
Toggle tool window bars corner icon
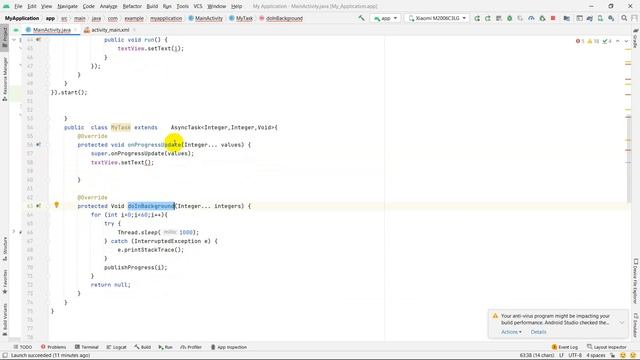pyautogui.click(x=4, y=355)
